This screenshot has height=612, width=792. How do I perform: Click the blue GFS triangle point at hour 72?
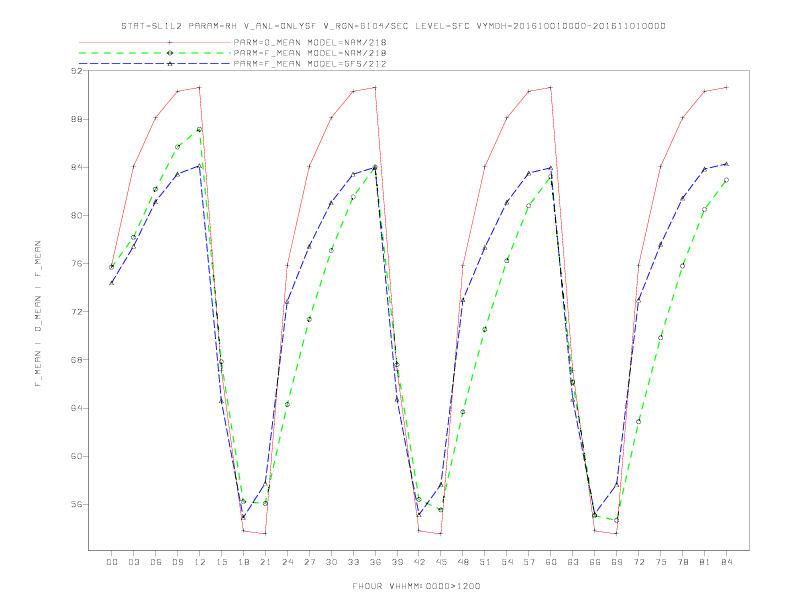(x=638, y=300)
